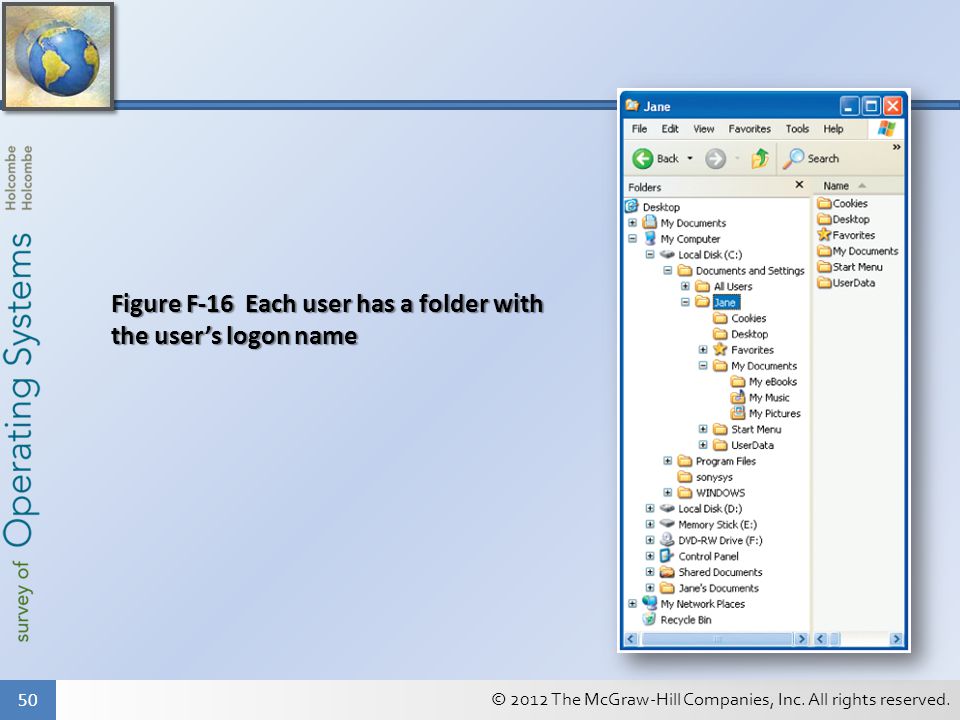Collapse the Local Disk (C:) node
Image resolution: width=960 pixels, height=720 pixels.
[650, 255]
